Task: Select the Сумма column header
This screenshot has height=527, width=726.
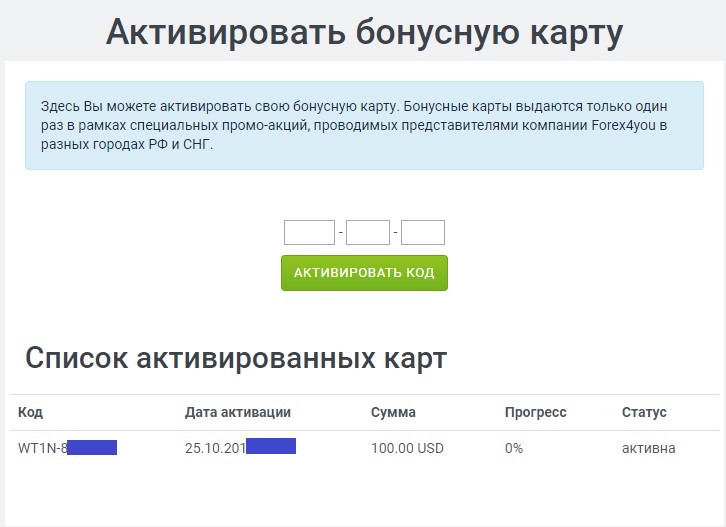Action: [x=393, y=412]
